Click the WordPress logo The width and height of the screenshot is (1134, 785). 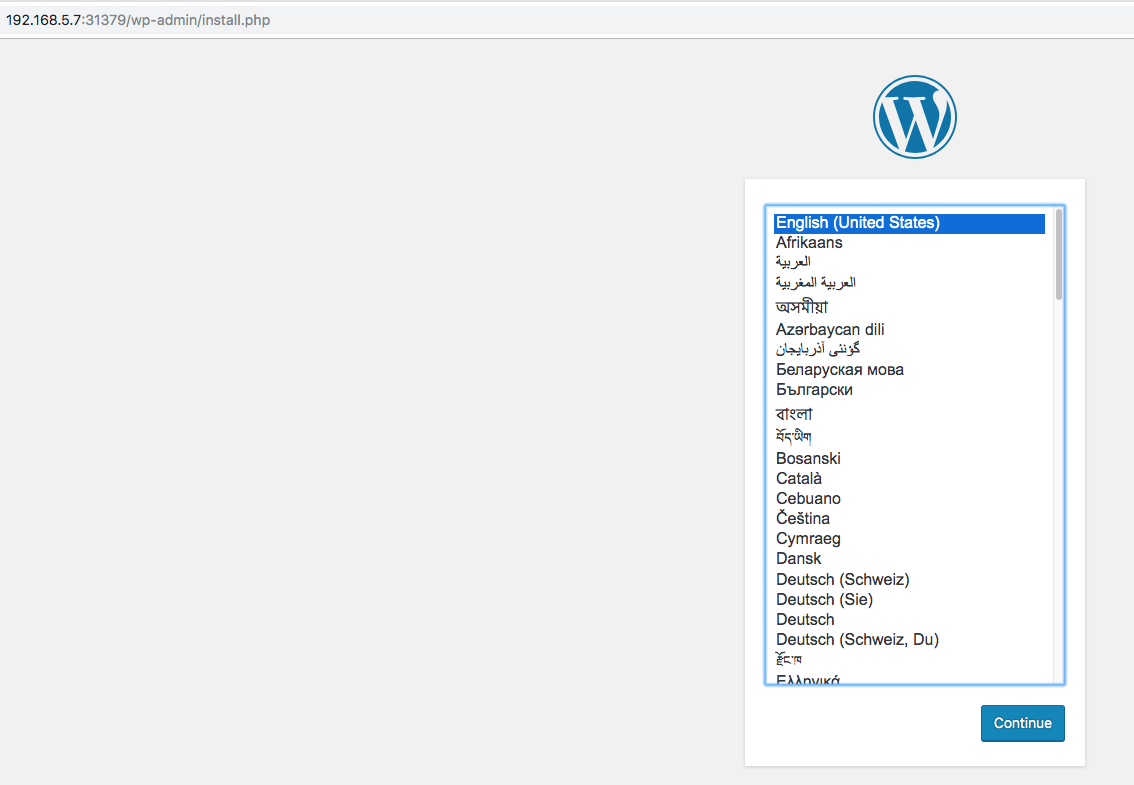coord(914,116)
